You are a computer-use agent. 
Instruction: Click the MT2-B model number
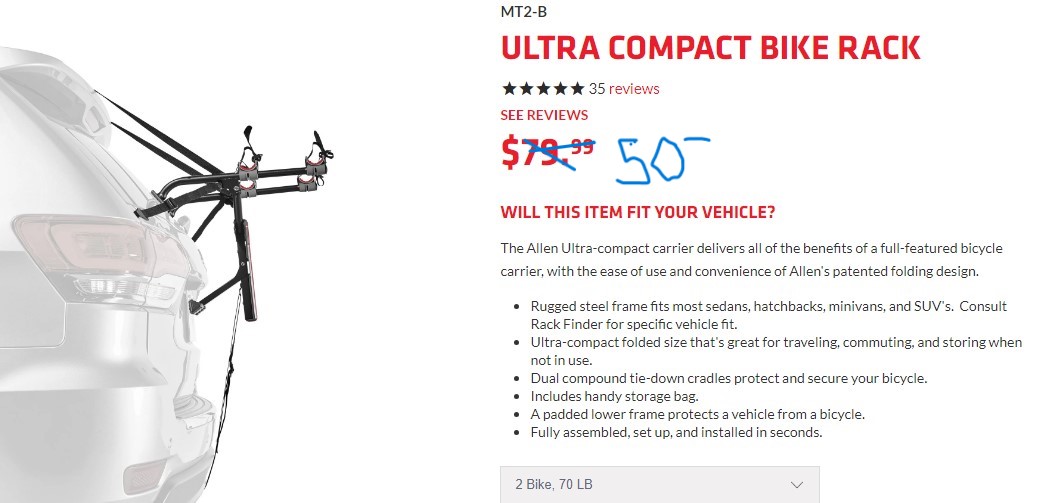(523, 13)
